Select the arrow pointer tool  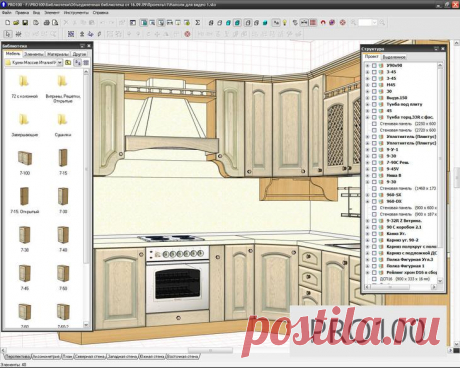click(x=8, y=34)
